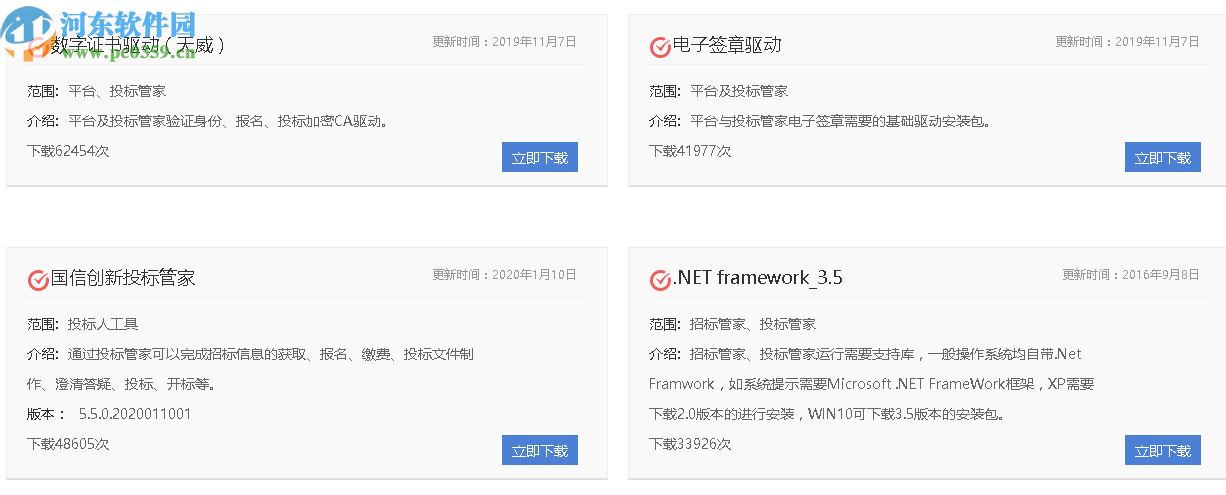Click the checkmark icon beside 国信创新投标管家
Screen dimensions: 1226x495
pos(38,280)
